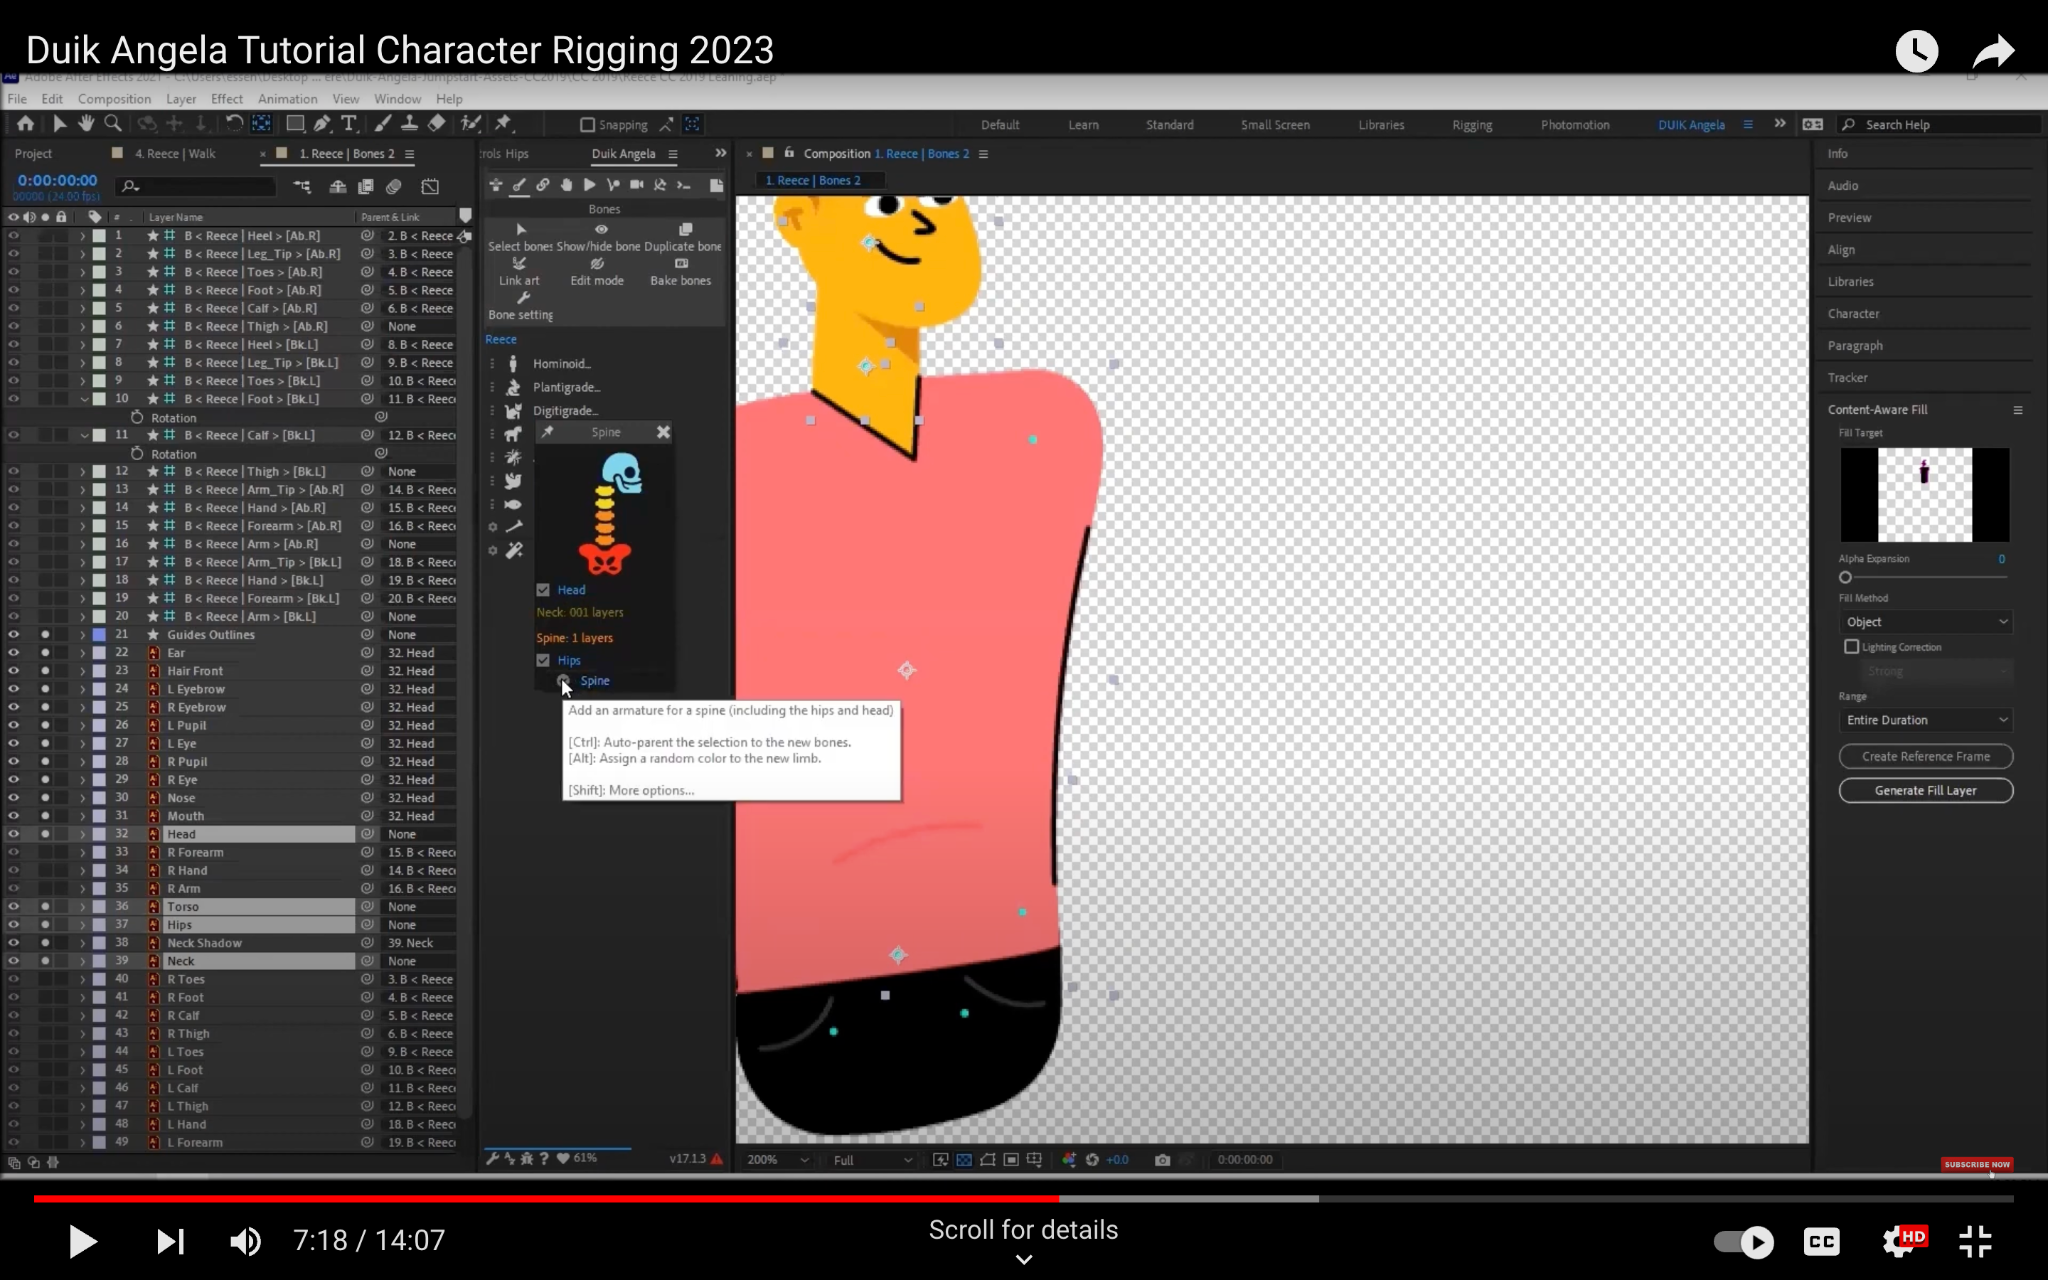Toggle the Head checkbox in Spine panel

click(543, 590)
